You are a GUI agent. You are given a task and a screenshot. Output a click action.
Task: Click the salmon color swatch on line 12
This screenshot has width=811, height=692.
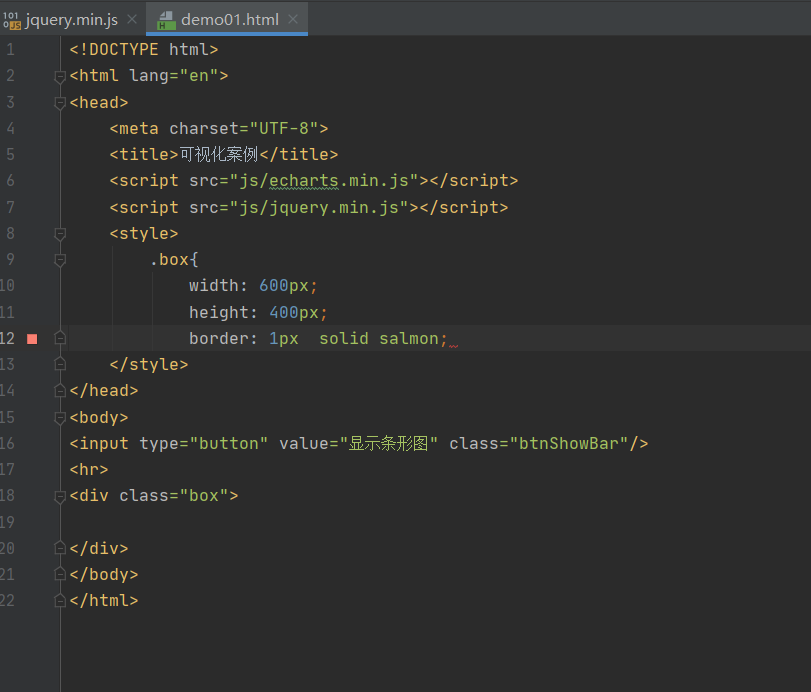[32, 339]
